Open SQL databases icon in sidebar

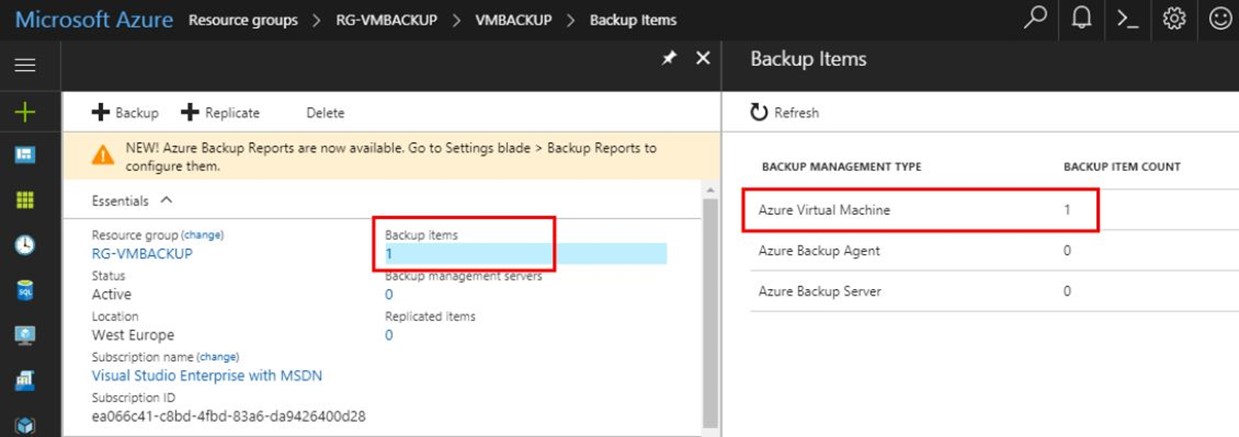[25, 290]
